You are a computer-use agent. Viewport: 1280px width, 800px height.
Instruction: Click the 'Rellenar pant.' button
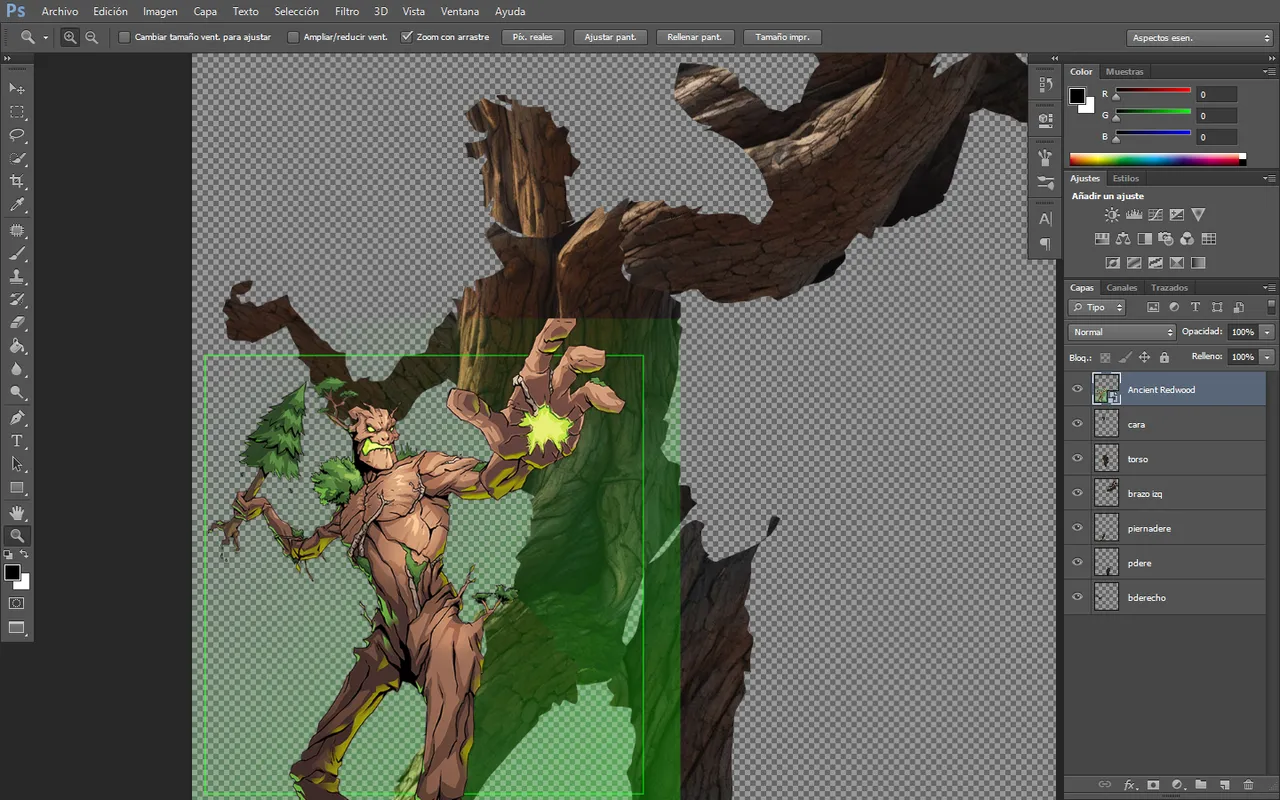pyautogui.click(x=695, y=37)
